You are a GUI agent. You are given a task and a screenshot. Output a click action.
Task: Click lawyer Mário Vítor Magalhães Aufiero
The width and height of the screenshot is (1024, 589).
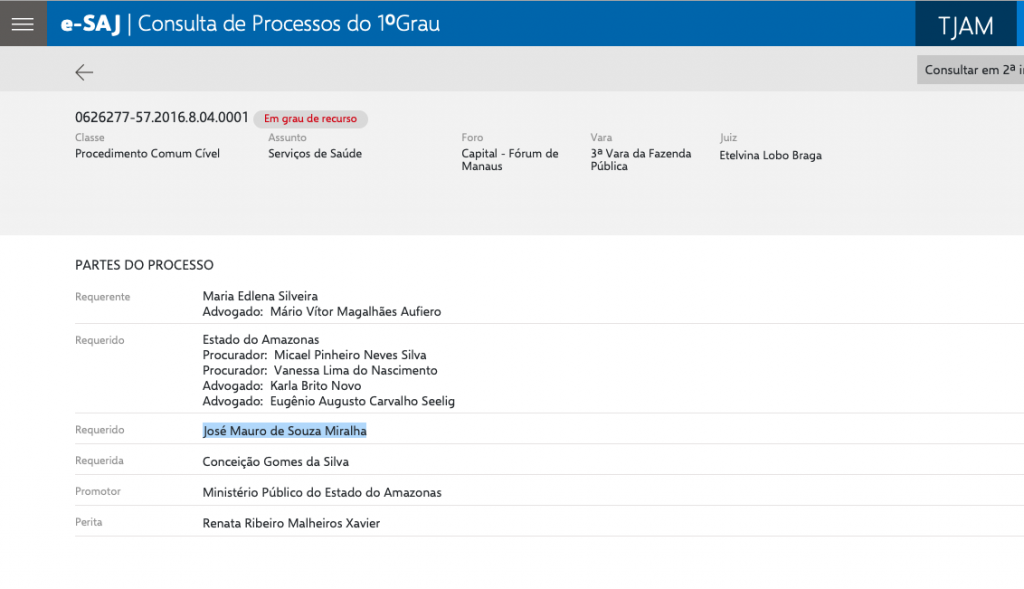click(355, 312)
